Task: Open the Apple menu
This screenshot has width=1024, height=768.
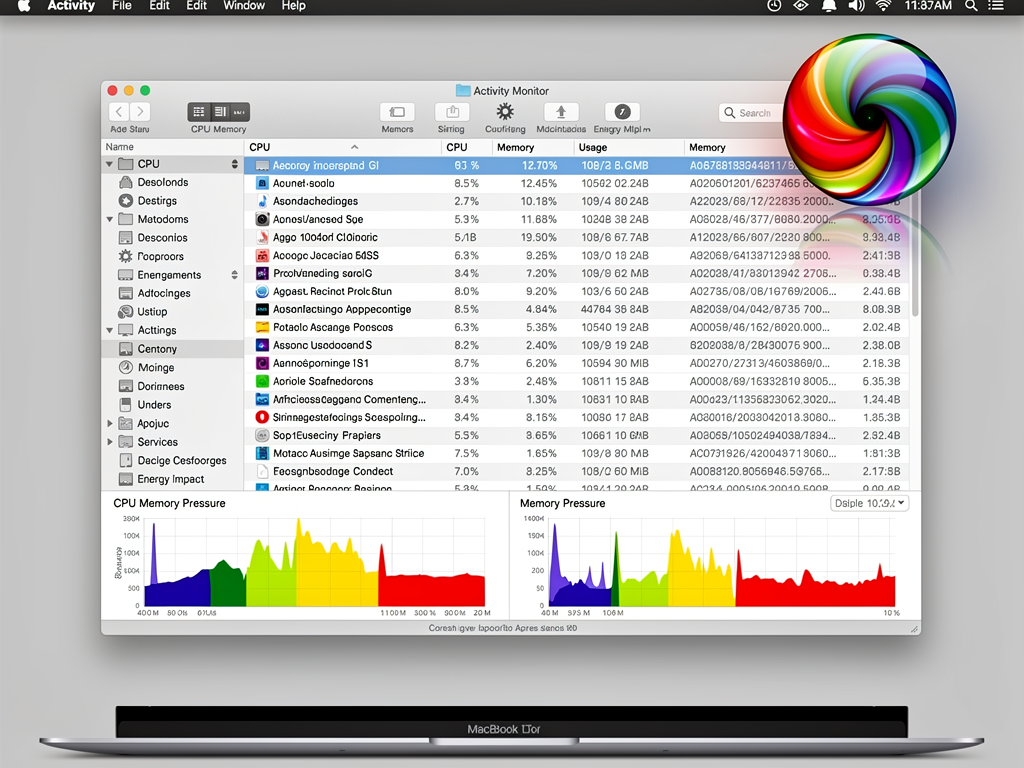Action: (24, 6)
